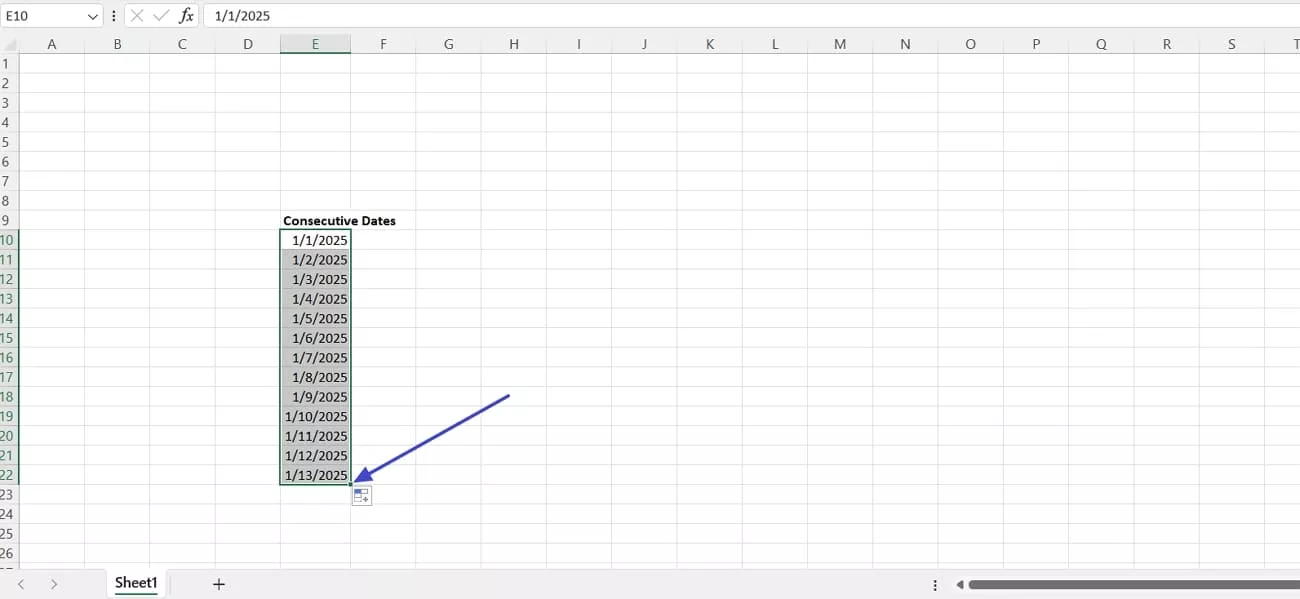
Task: Click the next sheet navigation arrow
Action: 55,583
